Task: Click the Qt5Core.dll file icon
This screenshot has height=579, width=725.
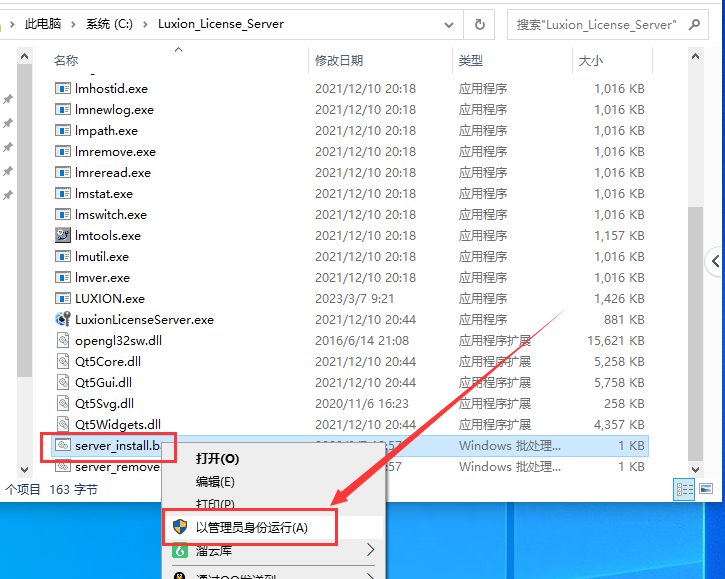Action: click(62, 362)
